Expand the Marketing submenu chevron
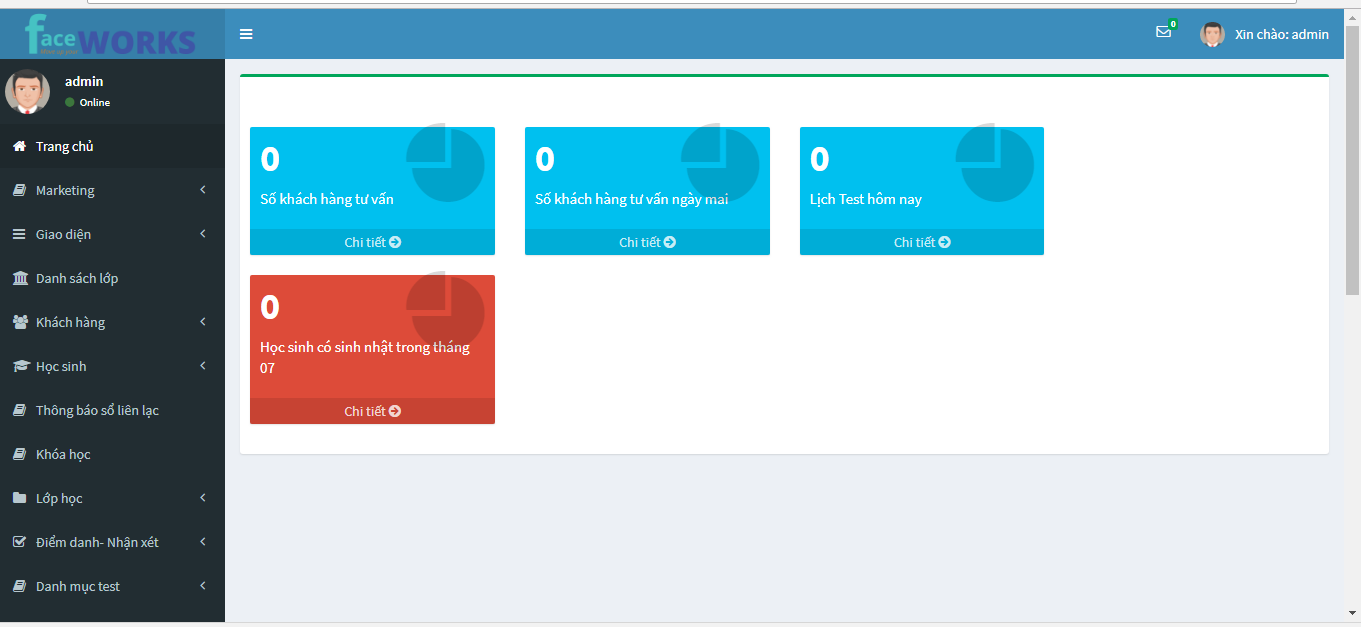Image resolution: width=1361 pixels, height=627 pixels. [x=203, y=190]
